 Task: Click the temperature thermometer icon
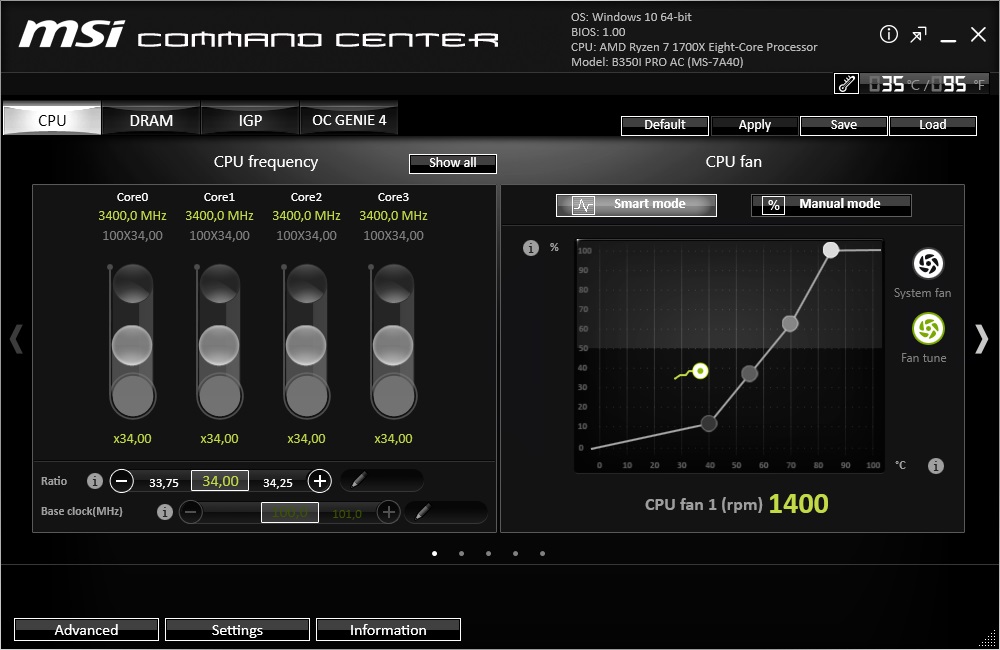[846, 84]
